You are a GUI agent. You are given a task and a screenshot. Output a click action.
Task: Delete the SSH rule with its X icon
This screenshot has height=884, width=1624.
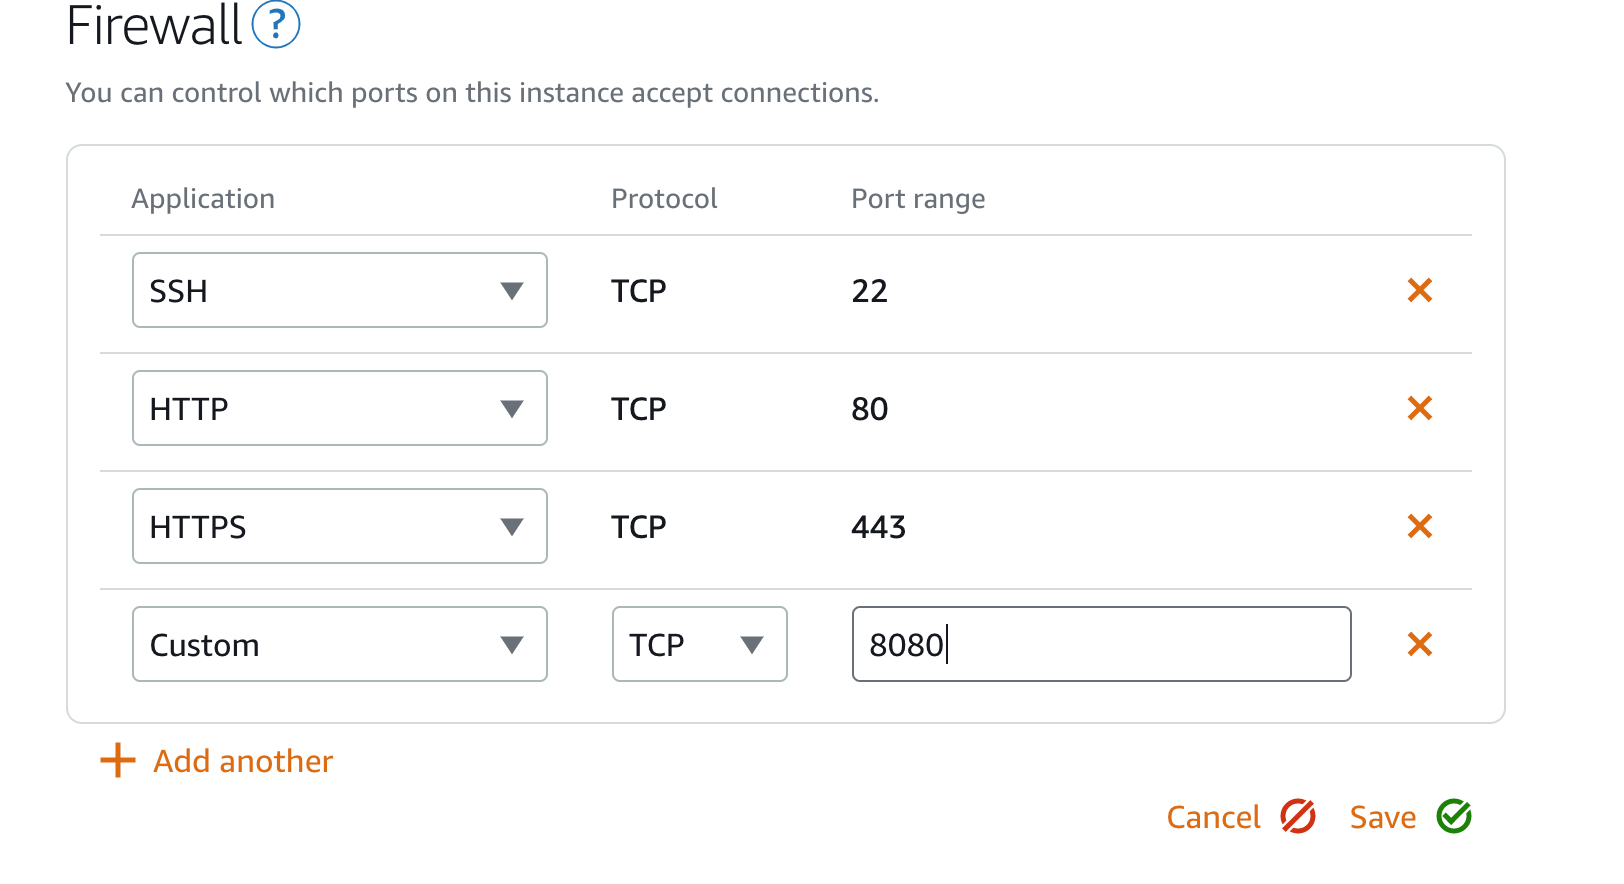pyautogui.click(x=1419, y=290)
